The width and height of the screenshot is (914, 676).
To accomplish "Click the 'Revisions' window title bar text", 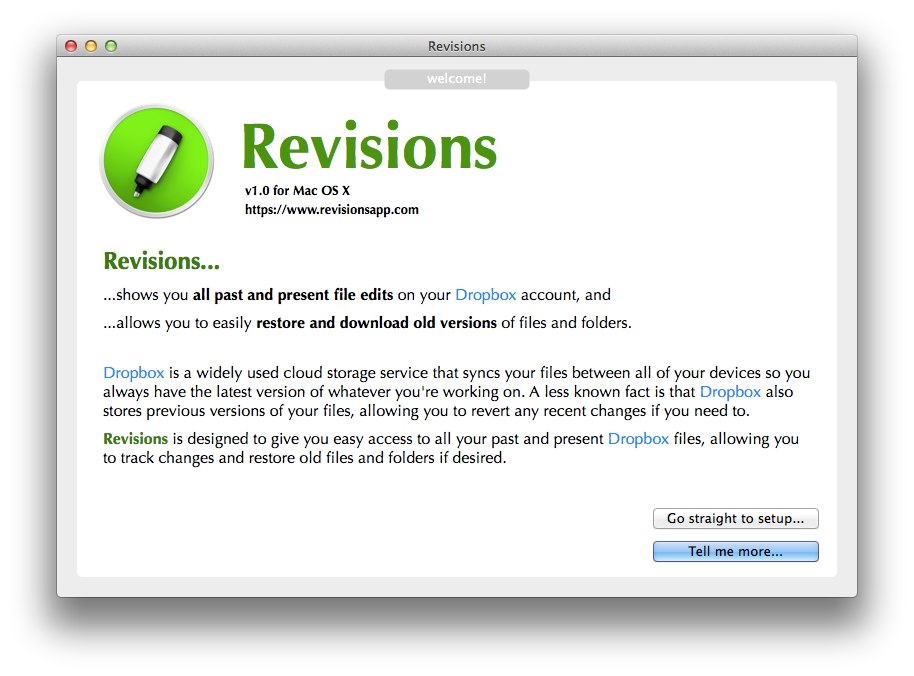I will 456,46.
